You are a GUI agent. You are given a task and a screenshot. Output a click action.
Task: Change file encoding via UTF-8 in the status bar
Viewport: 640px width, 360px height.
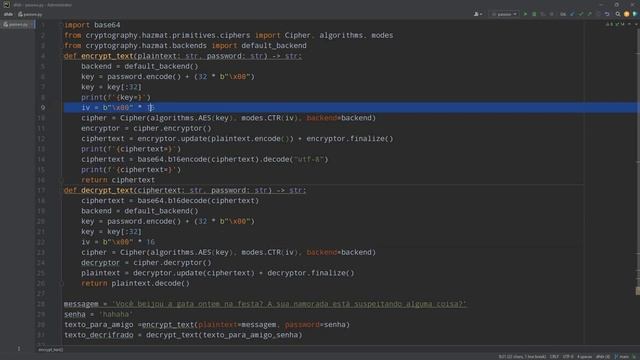pos(568,357)
